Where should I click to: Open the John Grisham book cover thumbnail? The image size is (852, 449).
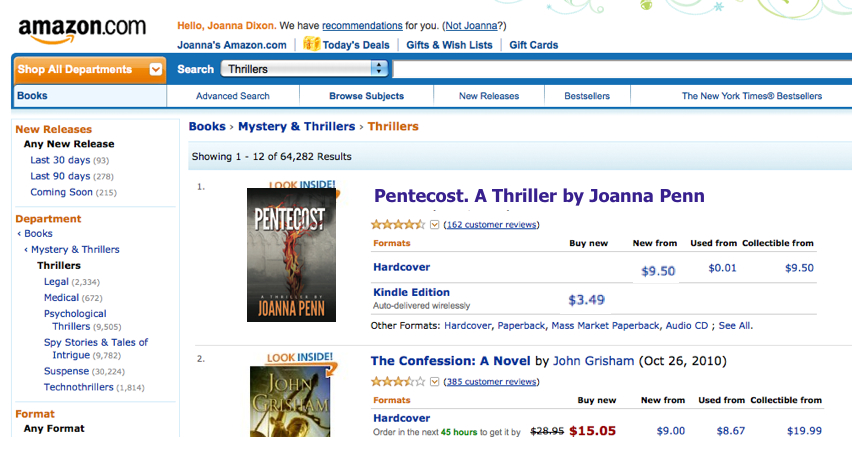(x=290, y=401)
